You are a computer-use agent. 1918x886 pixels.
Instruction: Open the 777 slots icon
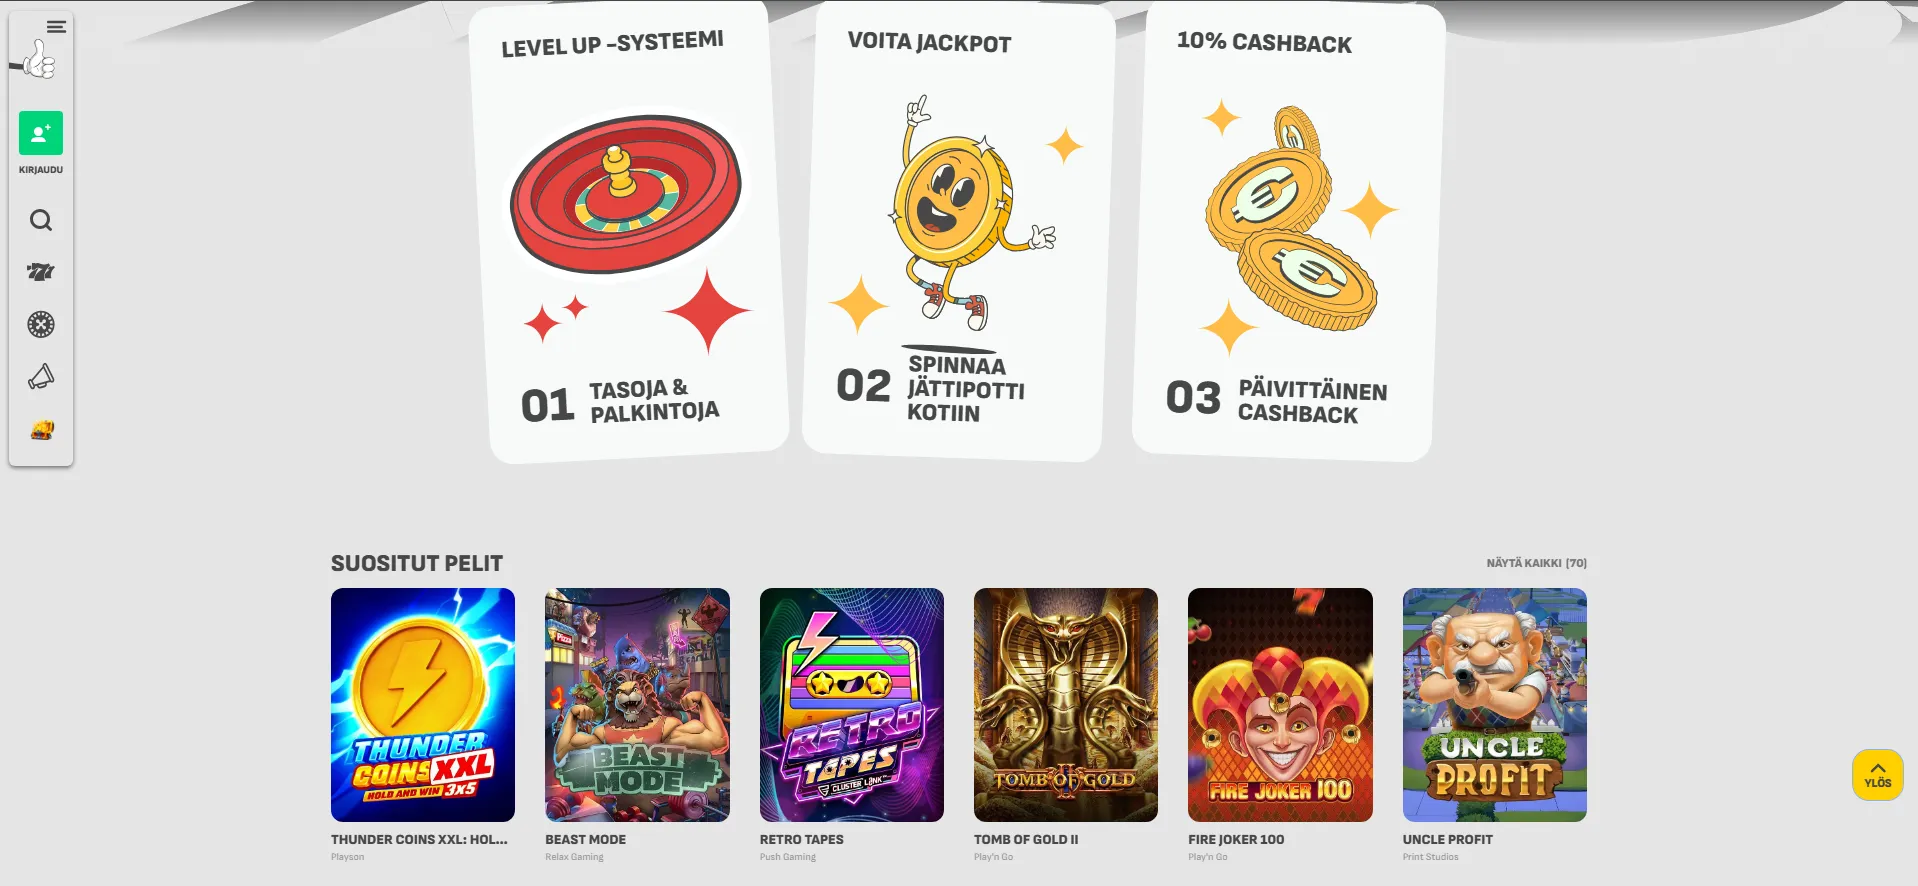pyautogui.click(x=41, y=272)
